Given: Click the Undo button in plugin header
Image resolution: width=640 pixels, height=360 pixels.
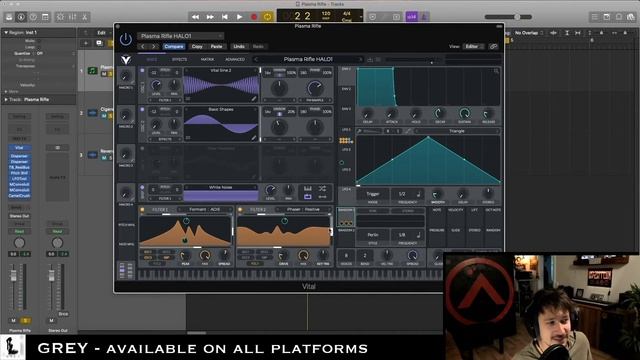Looking at the screenshot, I should (x=239, y=47).
